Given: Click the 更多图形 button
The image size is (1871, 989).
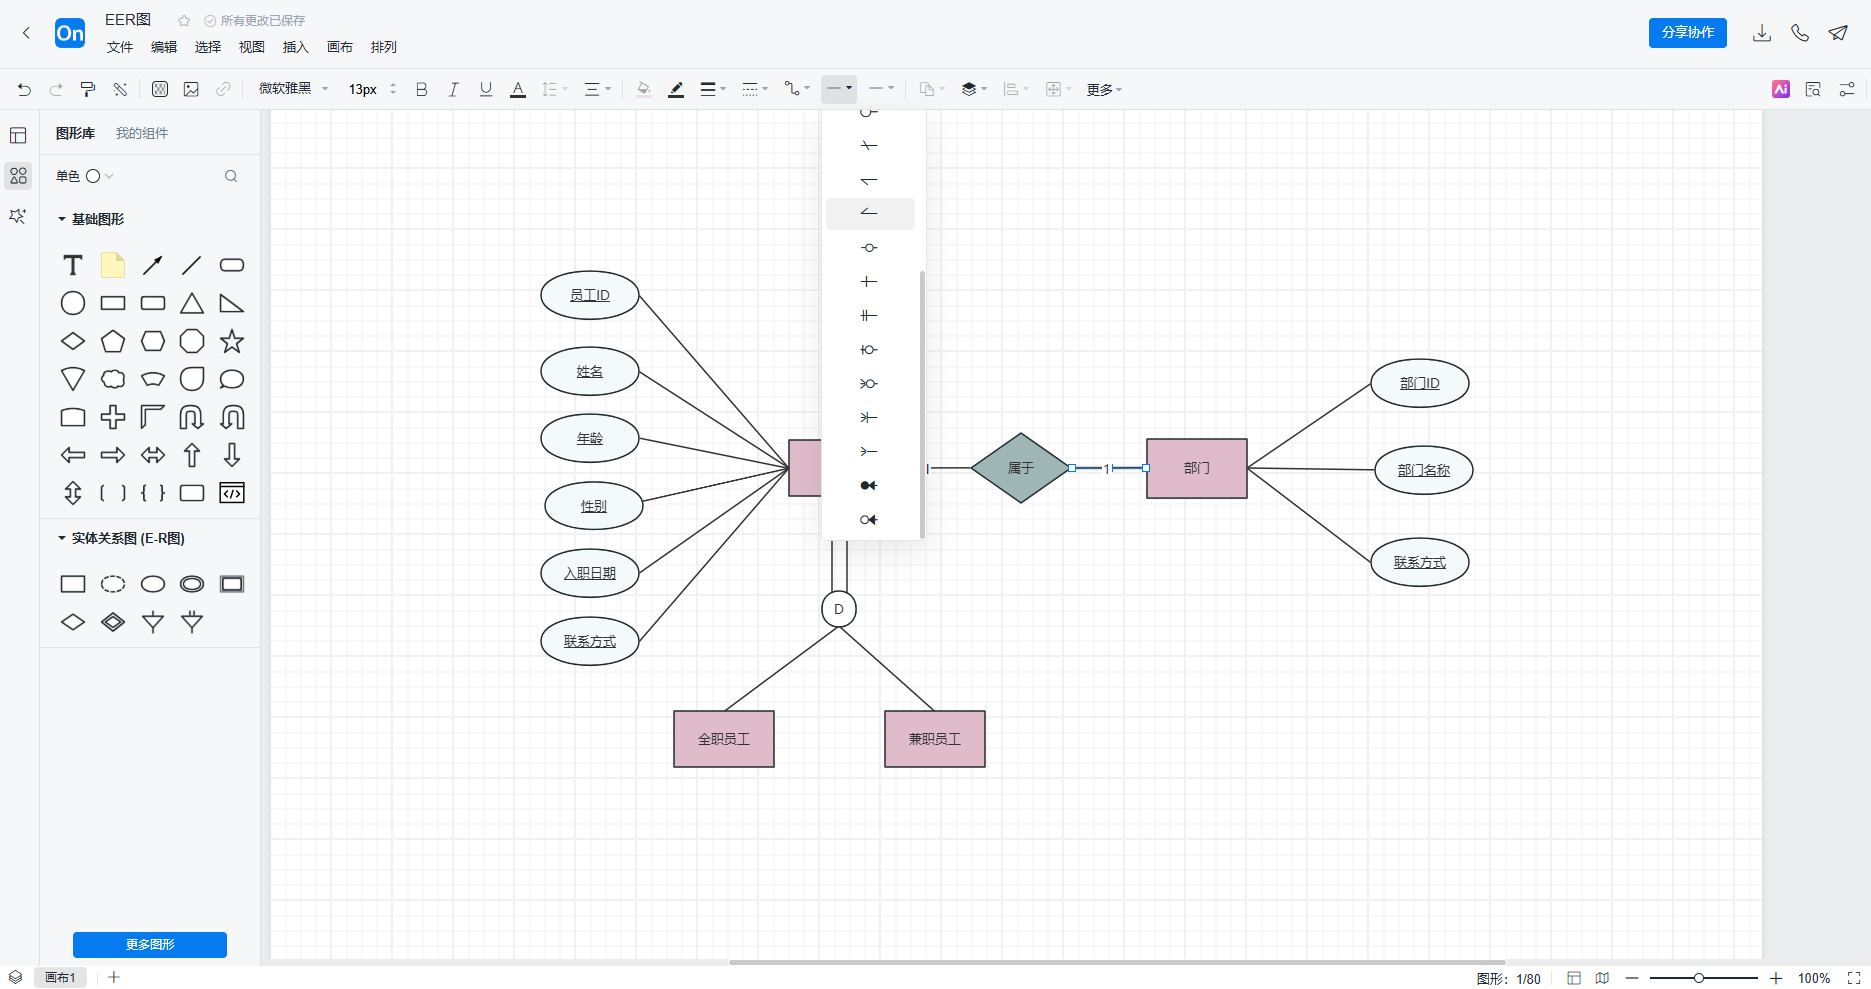Looking at the screenshot, I should [x=150, y=944].
